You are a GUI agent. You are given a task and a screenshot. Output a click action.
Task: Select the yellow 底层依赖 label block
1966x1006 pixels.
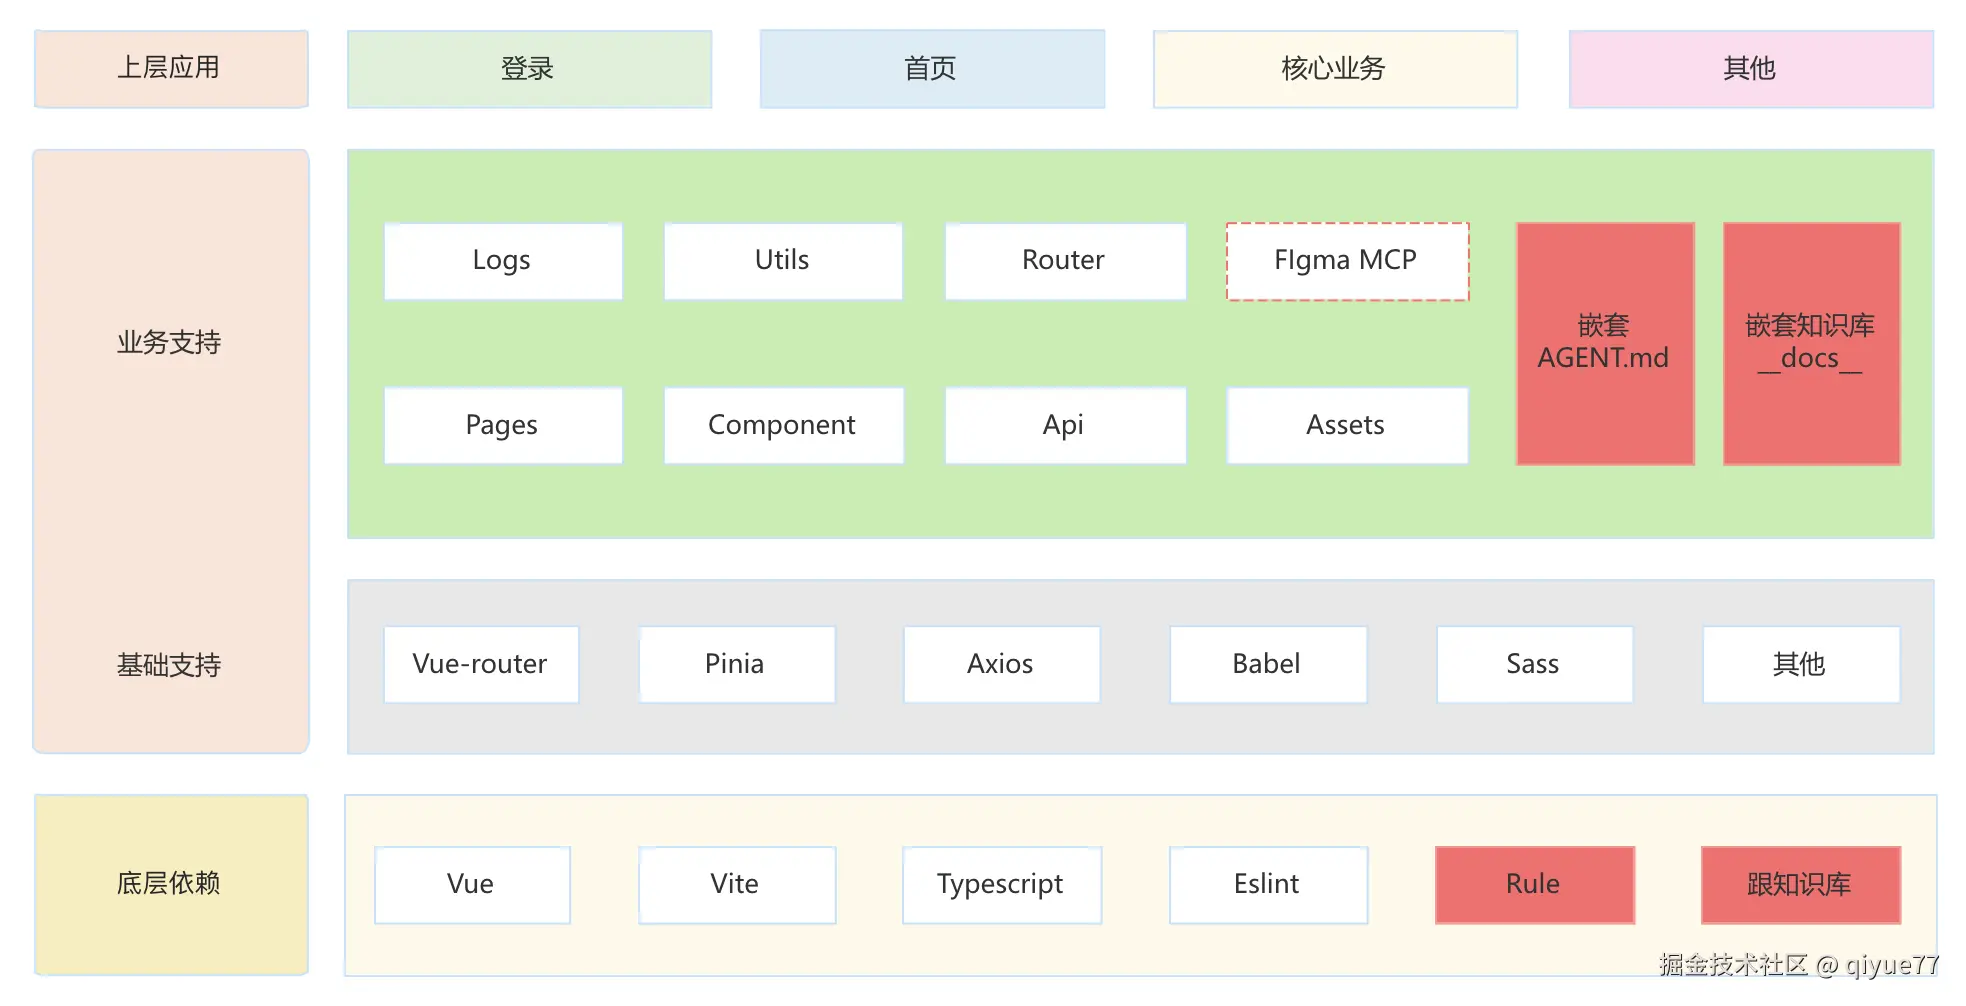tap(171, 884)
